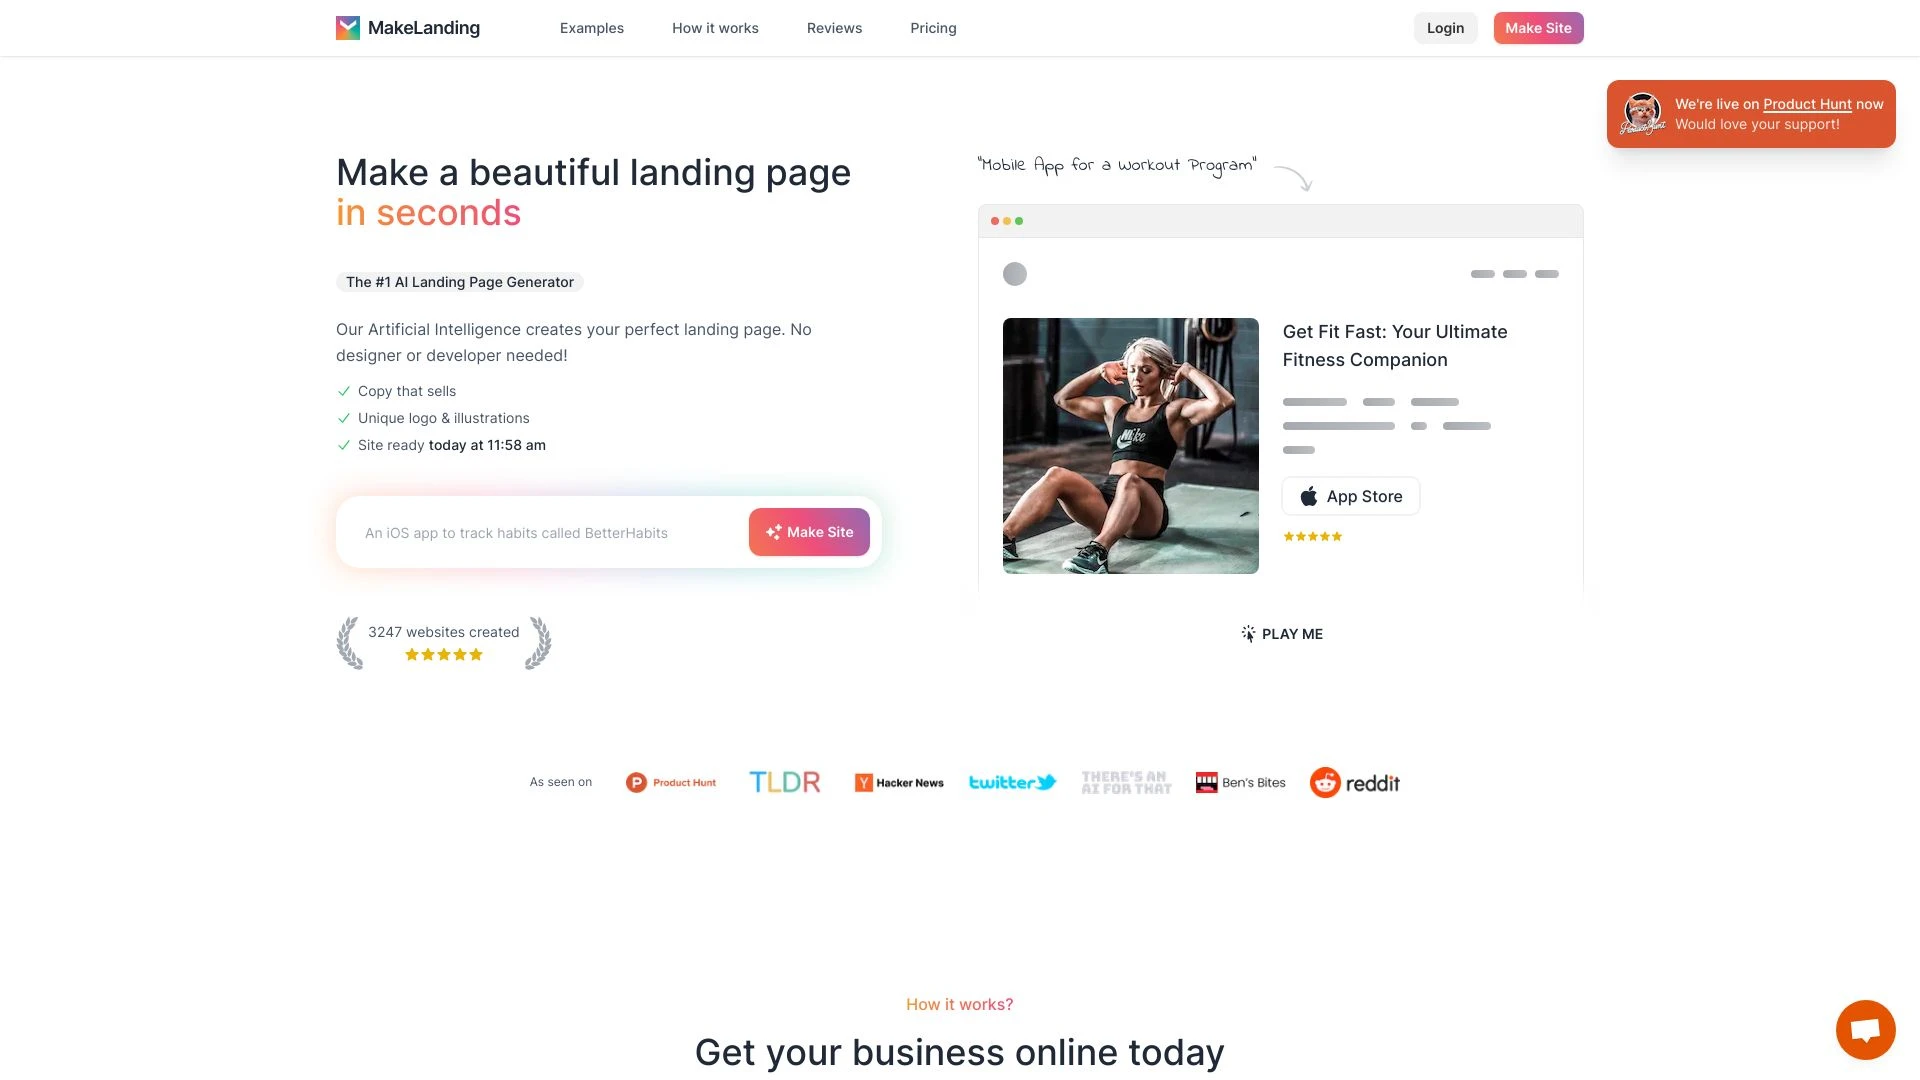Toggle the first green checkmark for copy
Viewport: 1920px width, 1080px height.
click(x=343, y=390)
